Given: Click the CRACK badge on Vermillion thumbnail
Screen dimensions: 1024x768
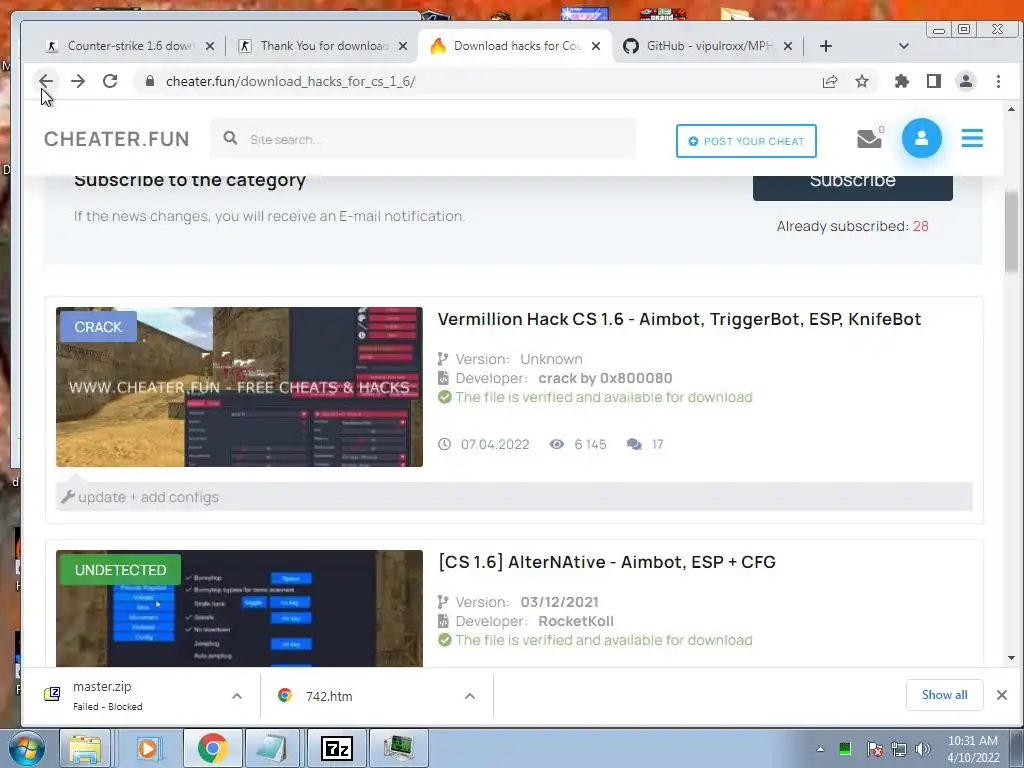Looking at the screenshot, I should click(98, 327).
